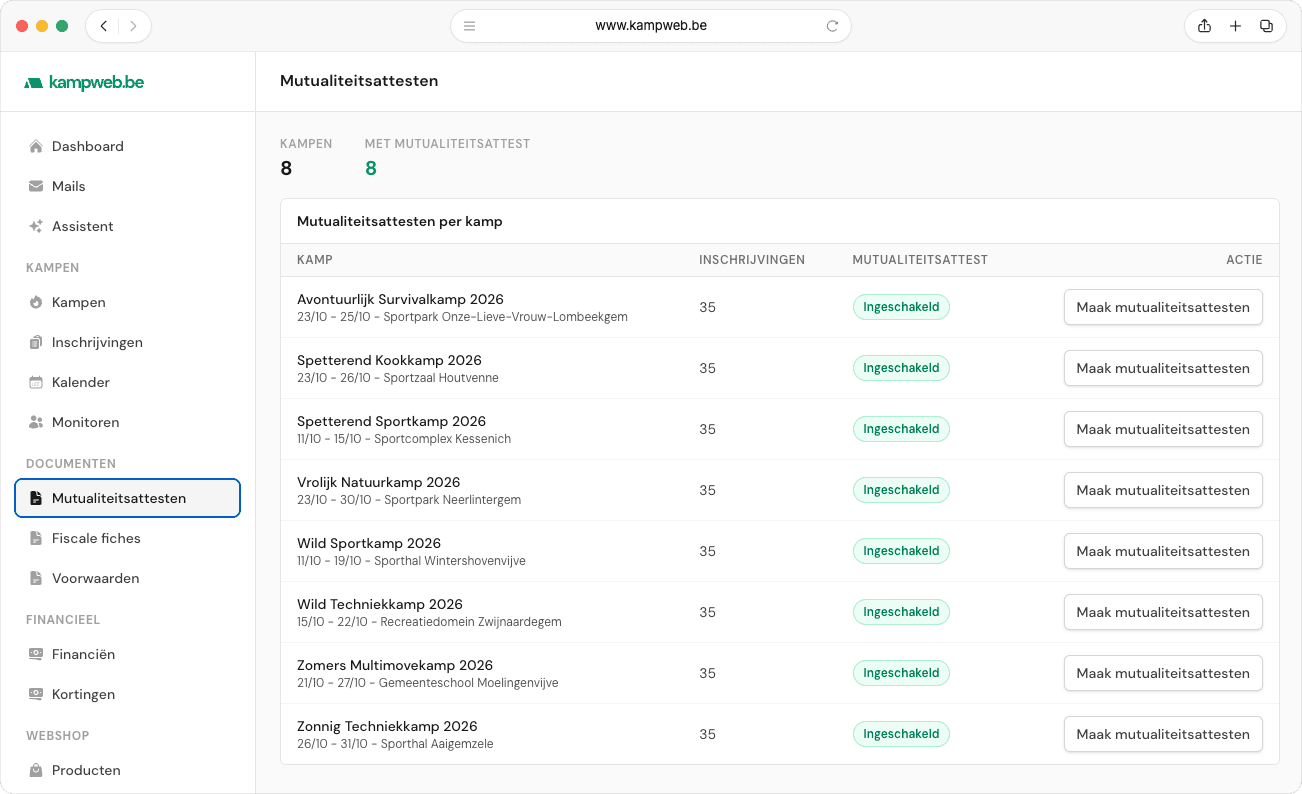
Task: Go back with browser back arrow
Action: point(104,26)
